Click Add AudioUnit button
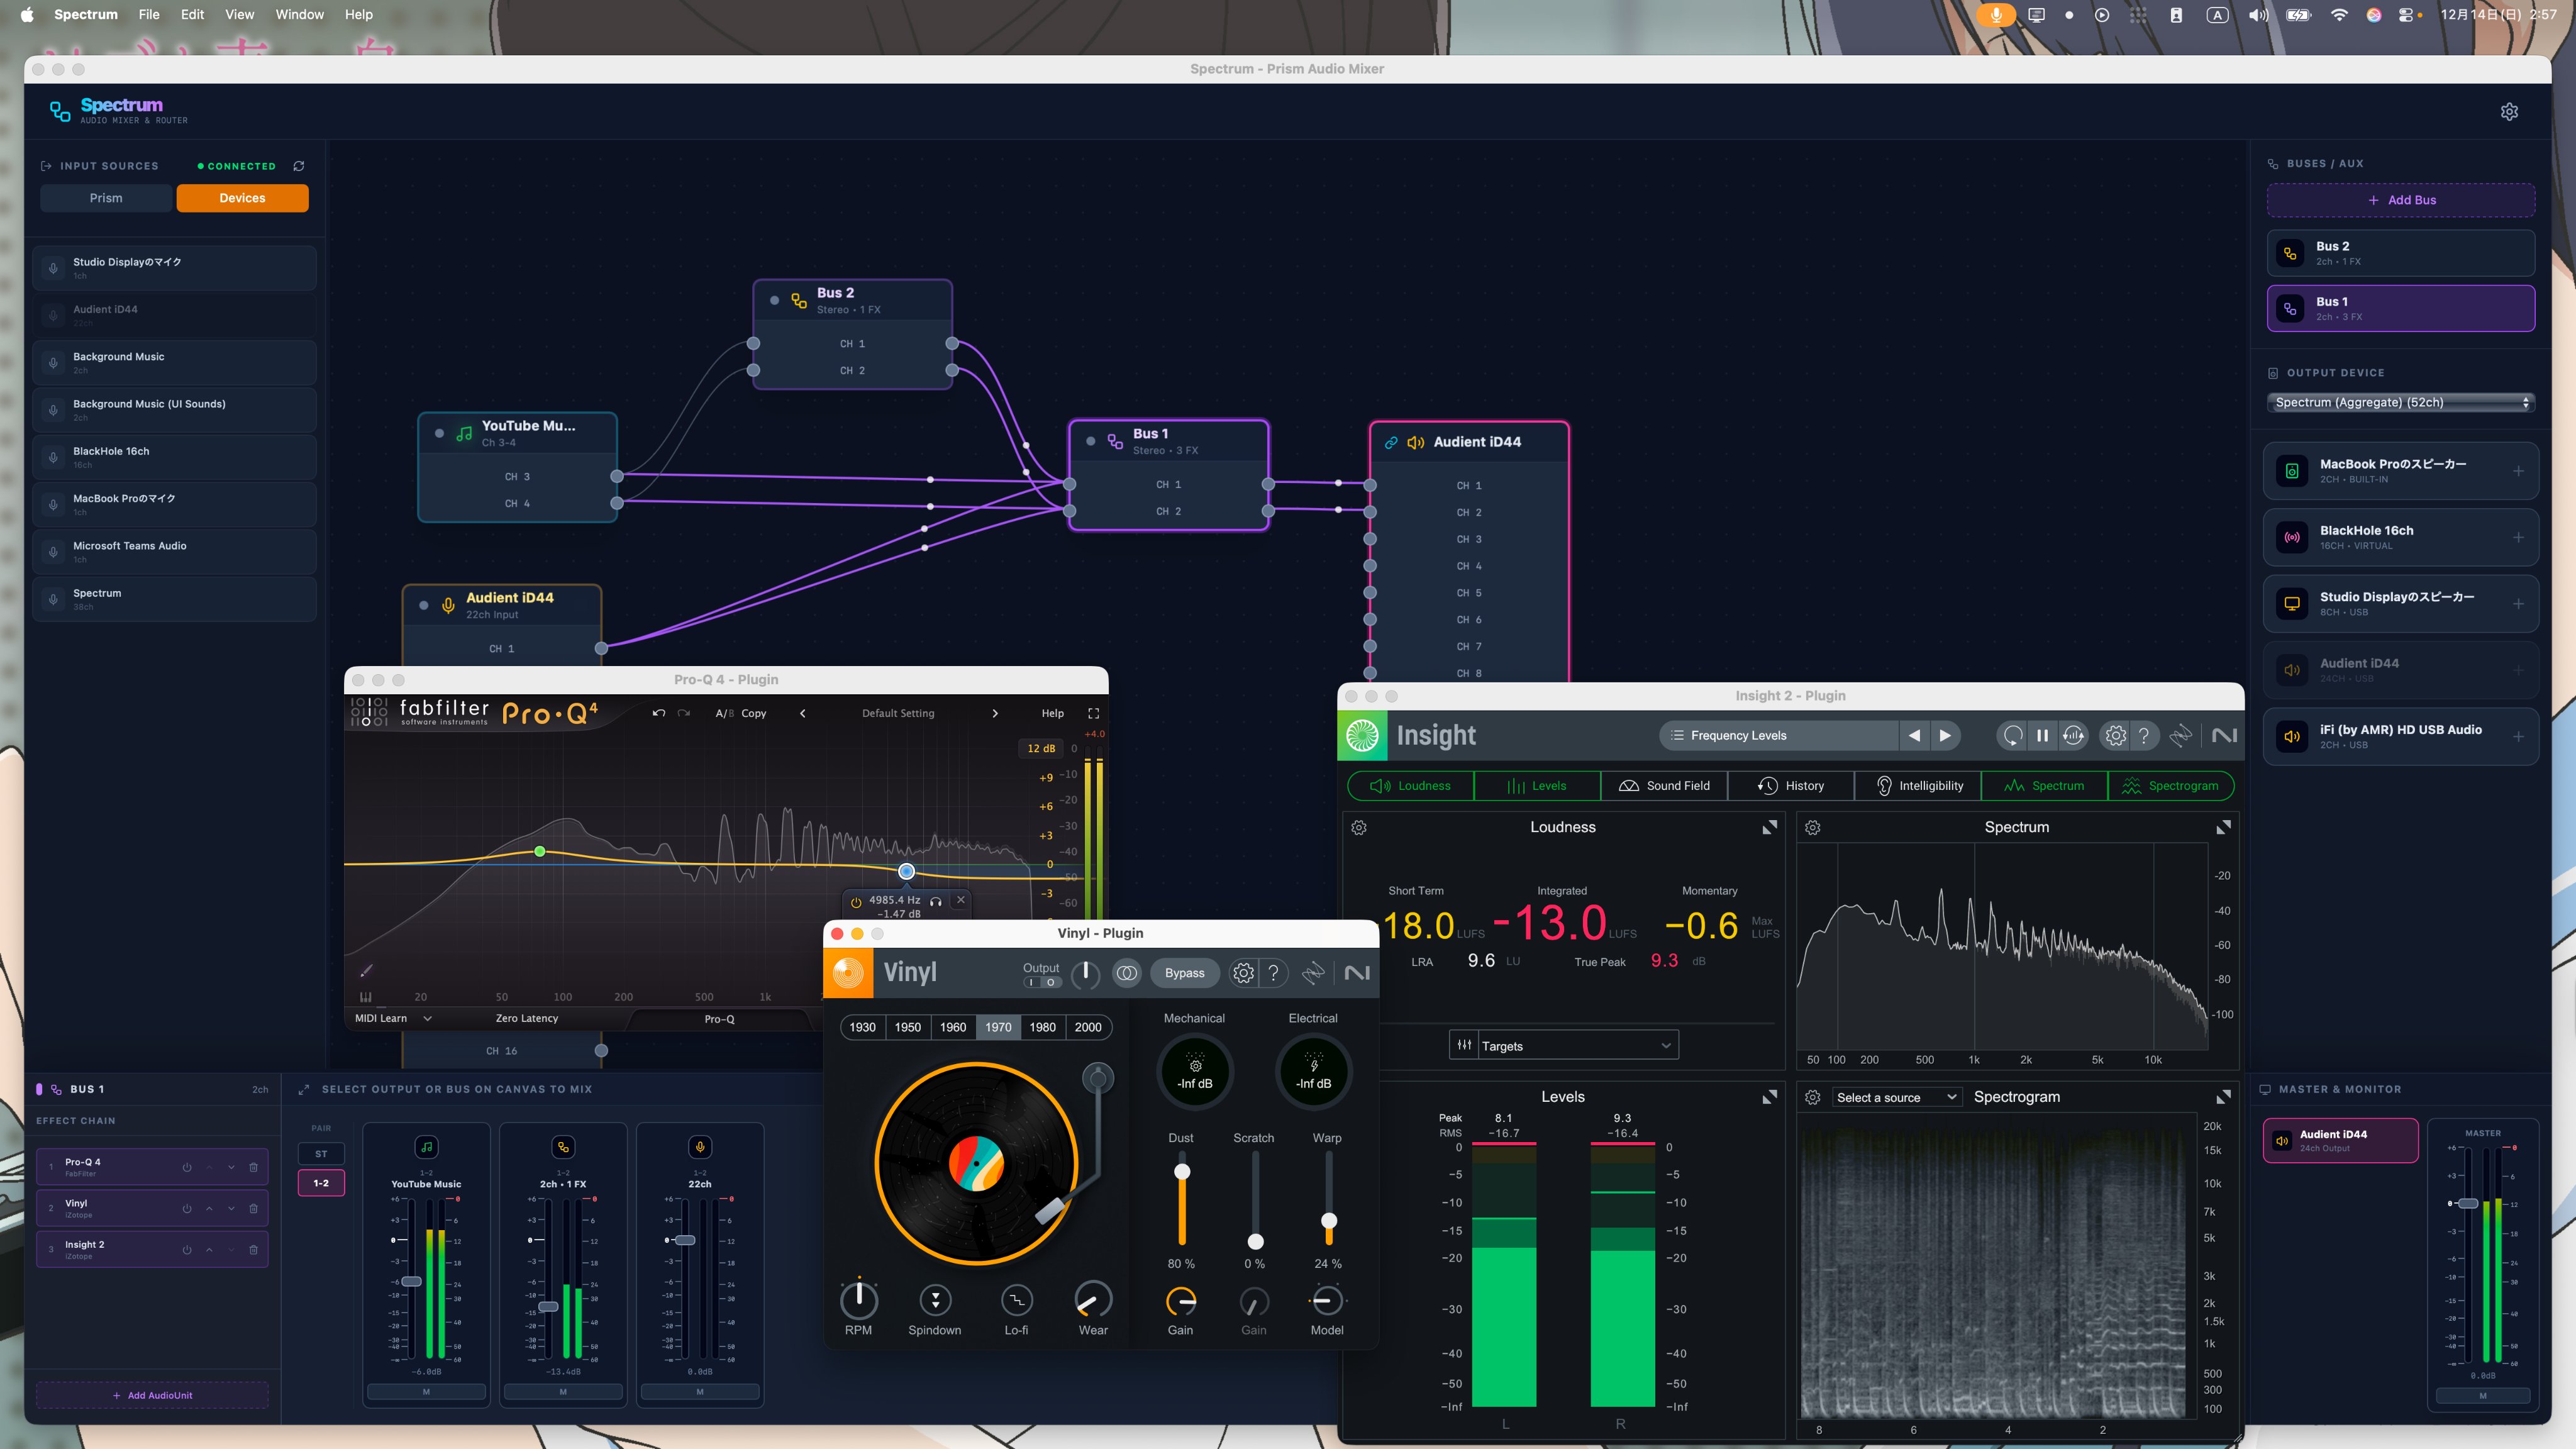The width and height of the screenshot is (2576, 1449). (152, 1395)
